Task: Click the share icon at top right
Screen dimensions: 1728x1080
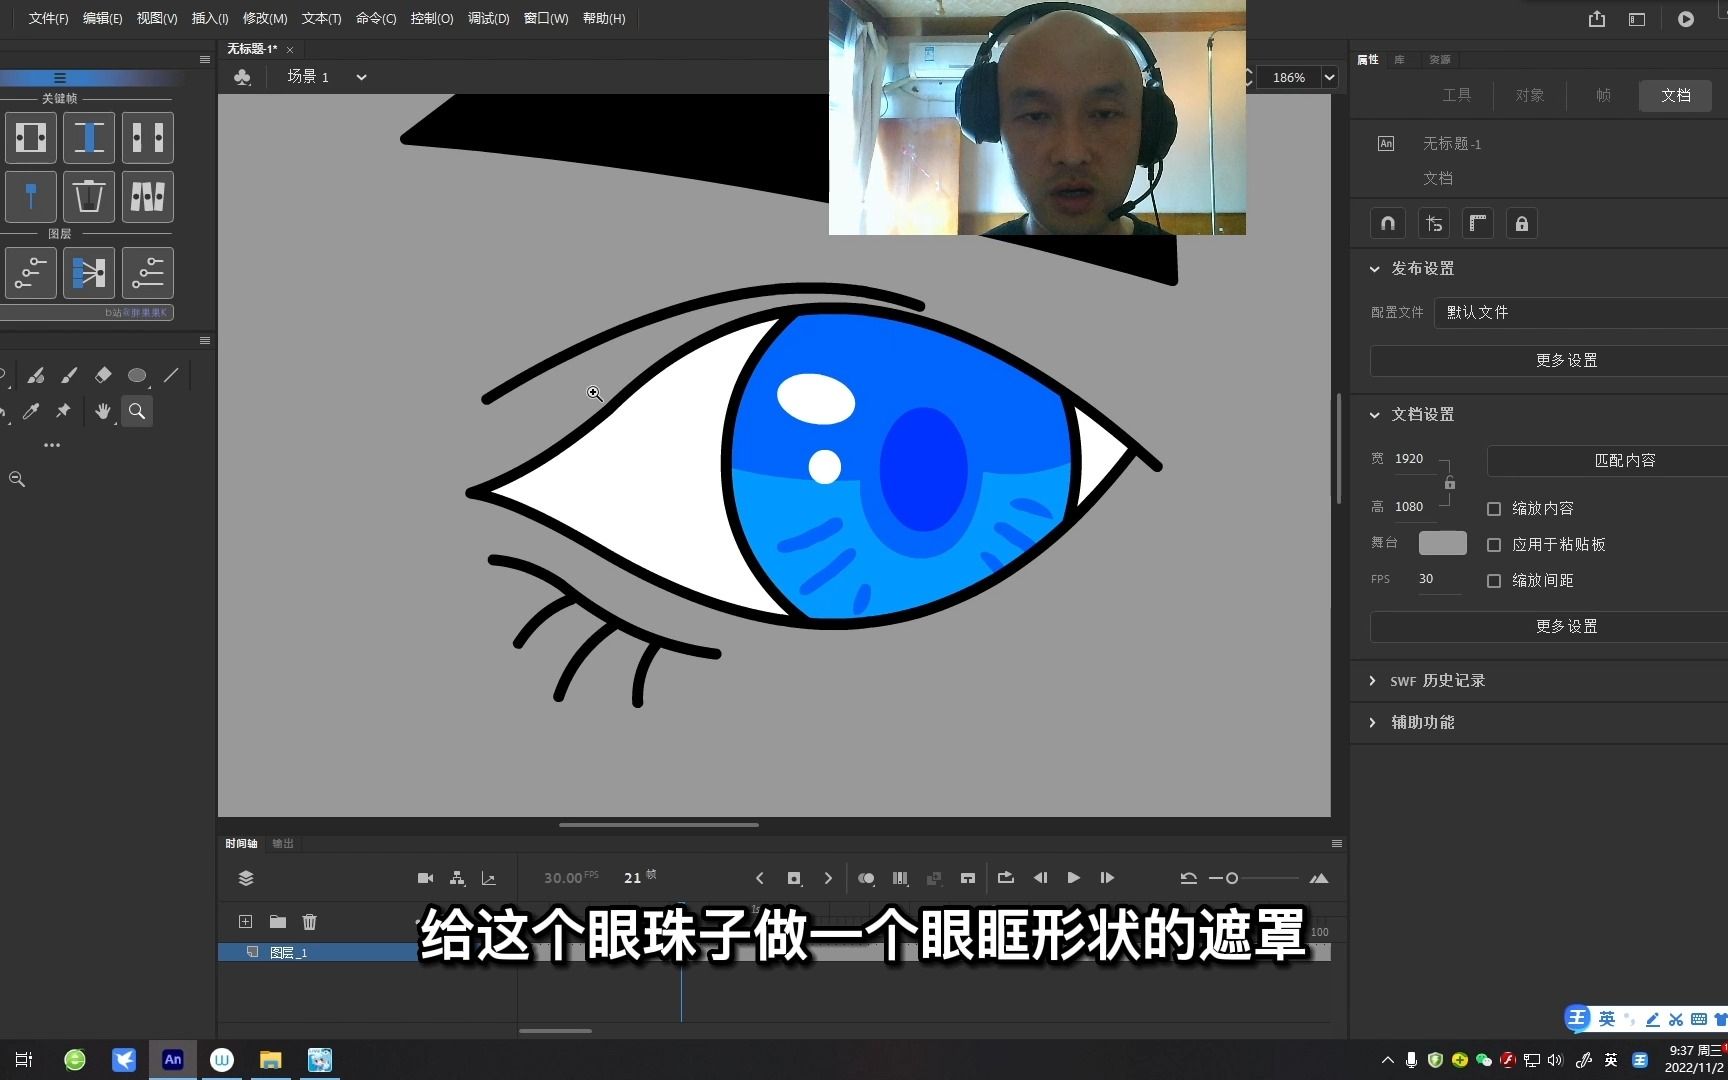Action: [x=1597, y=19]
